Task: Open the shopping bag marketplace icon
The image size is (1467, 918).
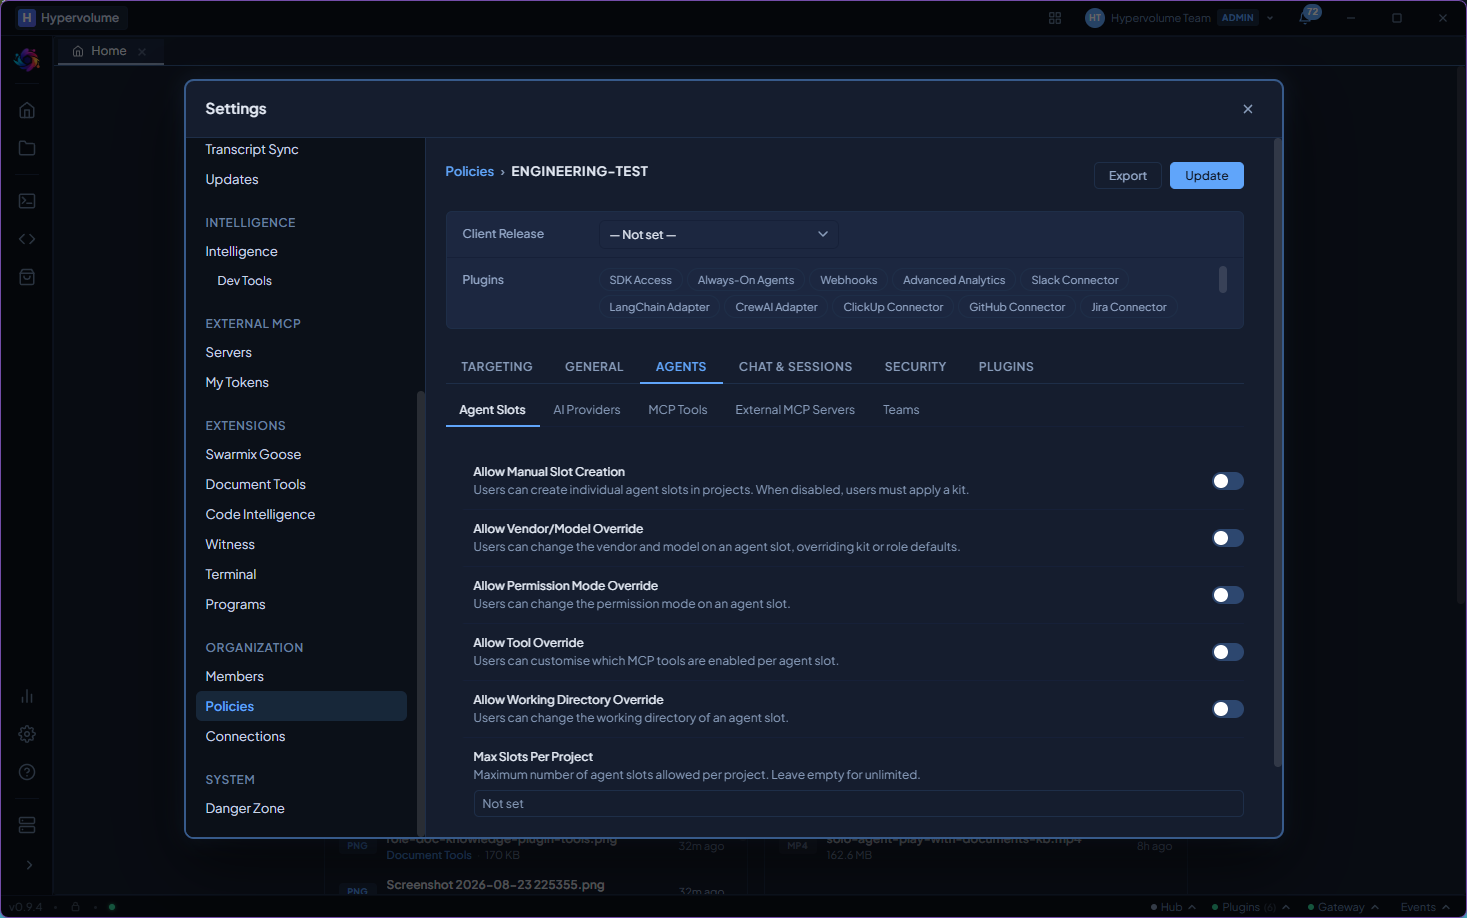Action: 27,277
